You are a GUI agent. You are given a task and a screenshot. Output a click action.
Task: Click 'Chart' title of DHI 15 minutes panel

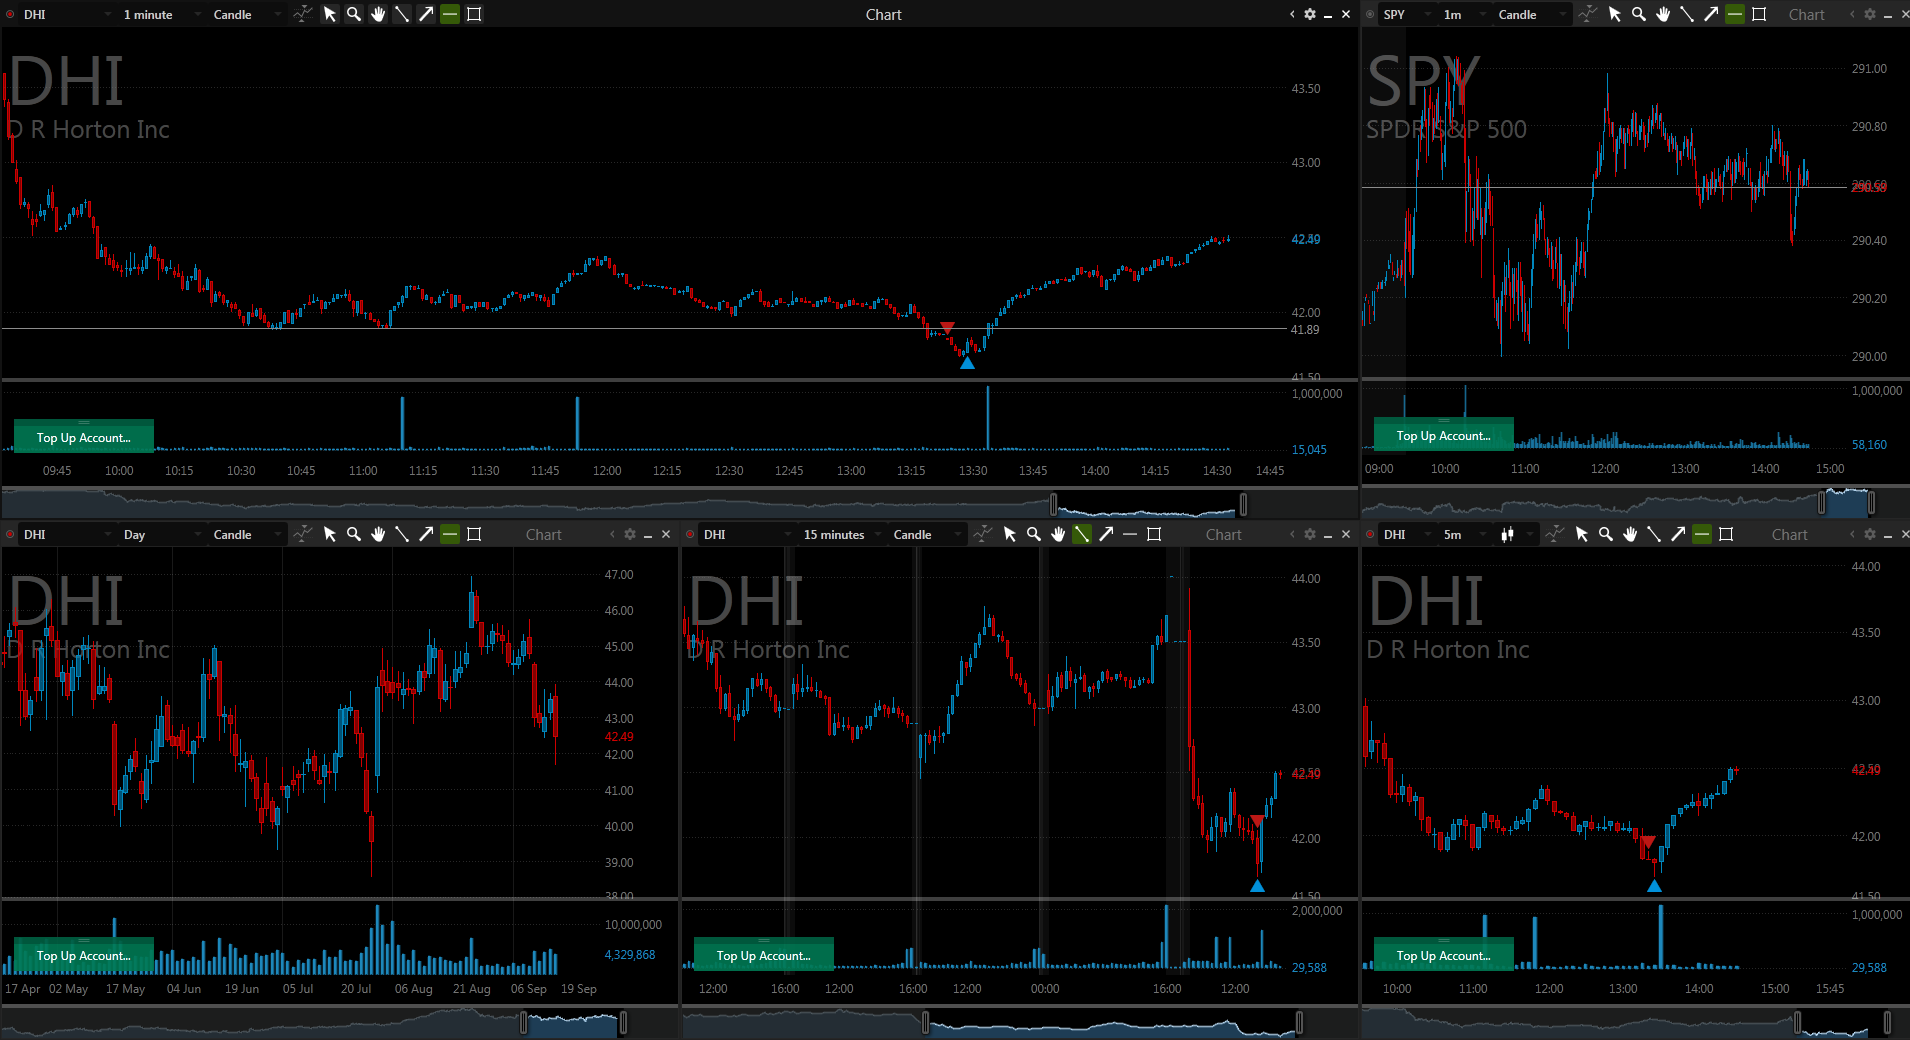click(1224, 534)
